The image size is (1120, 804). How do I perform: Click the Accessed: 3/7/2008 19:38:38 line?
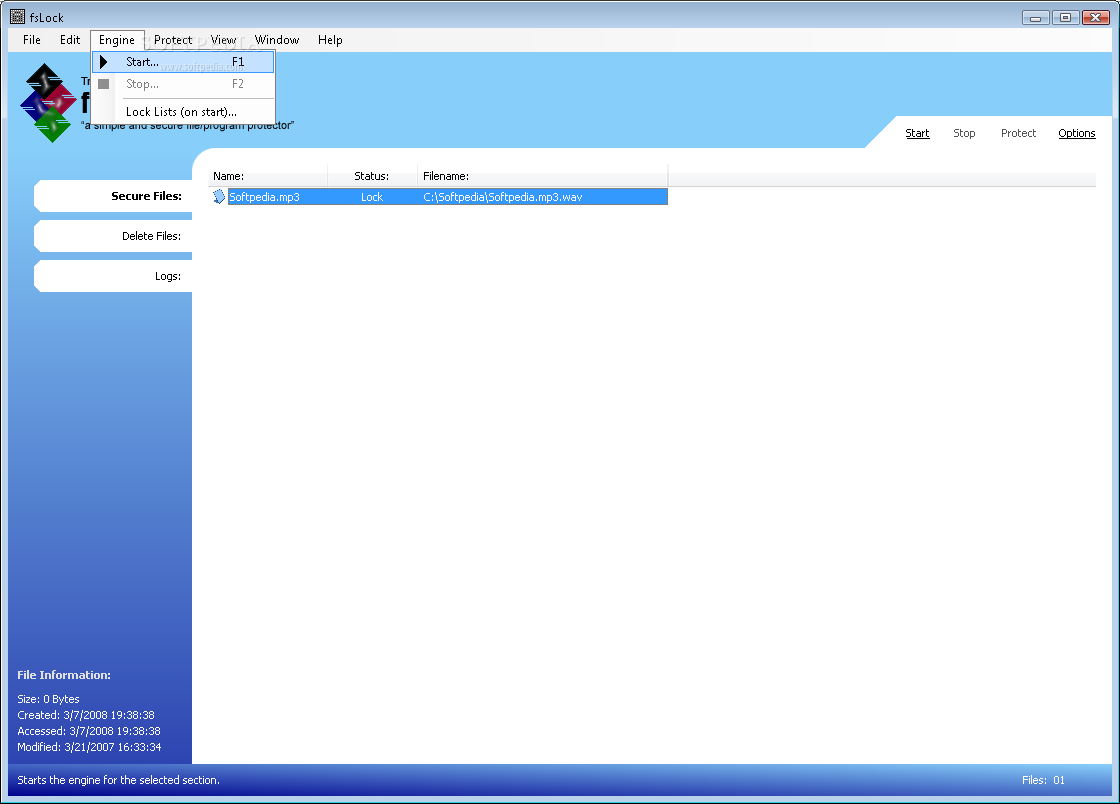click(89, 731)
